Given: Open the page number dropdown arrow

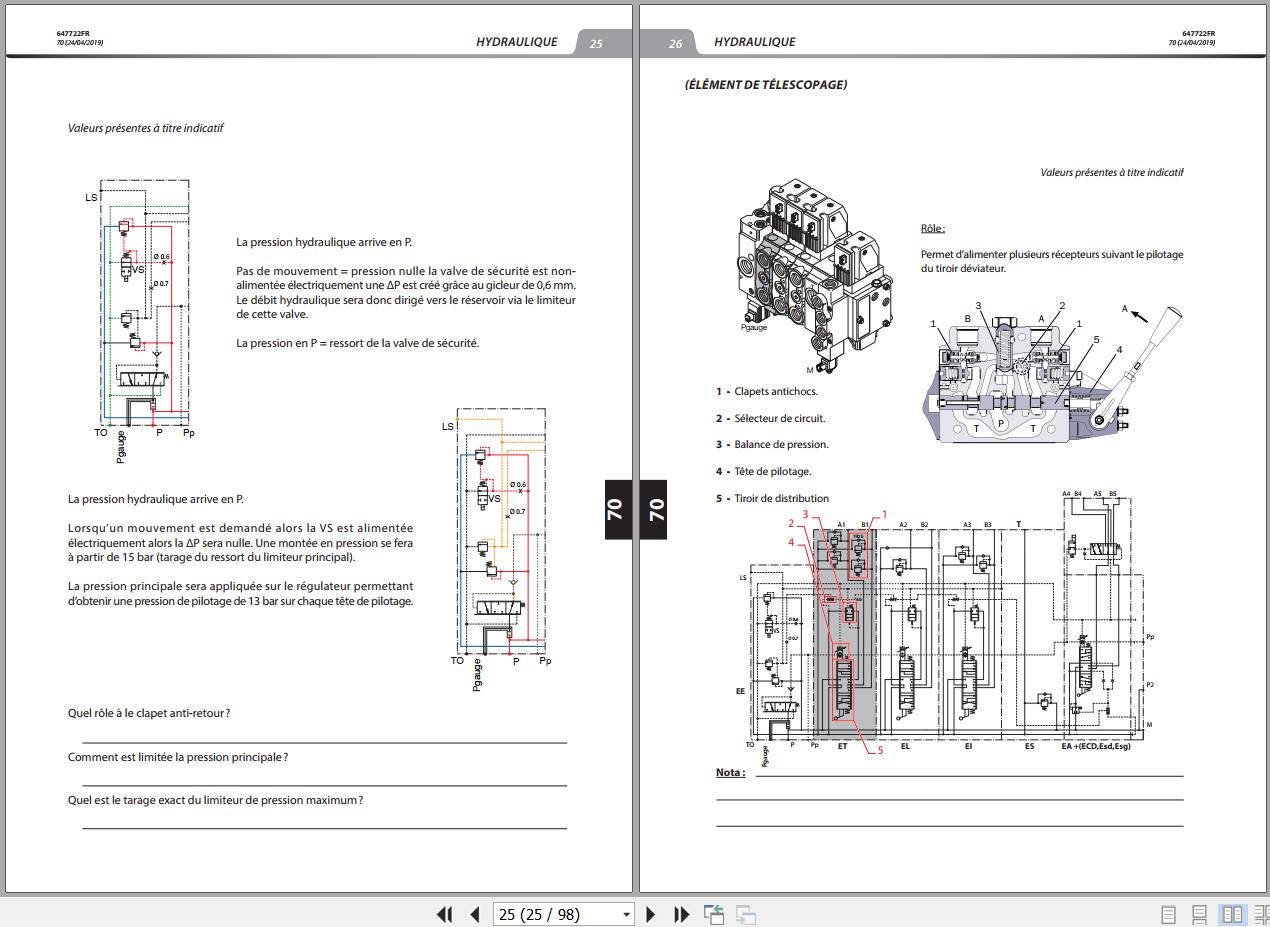Looking at the screenshot, I should pyautogui.click(x=626, y=914).
